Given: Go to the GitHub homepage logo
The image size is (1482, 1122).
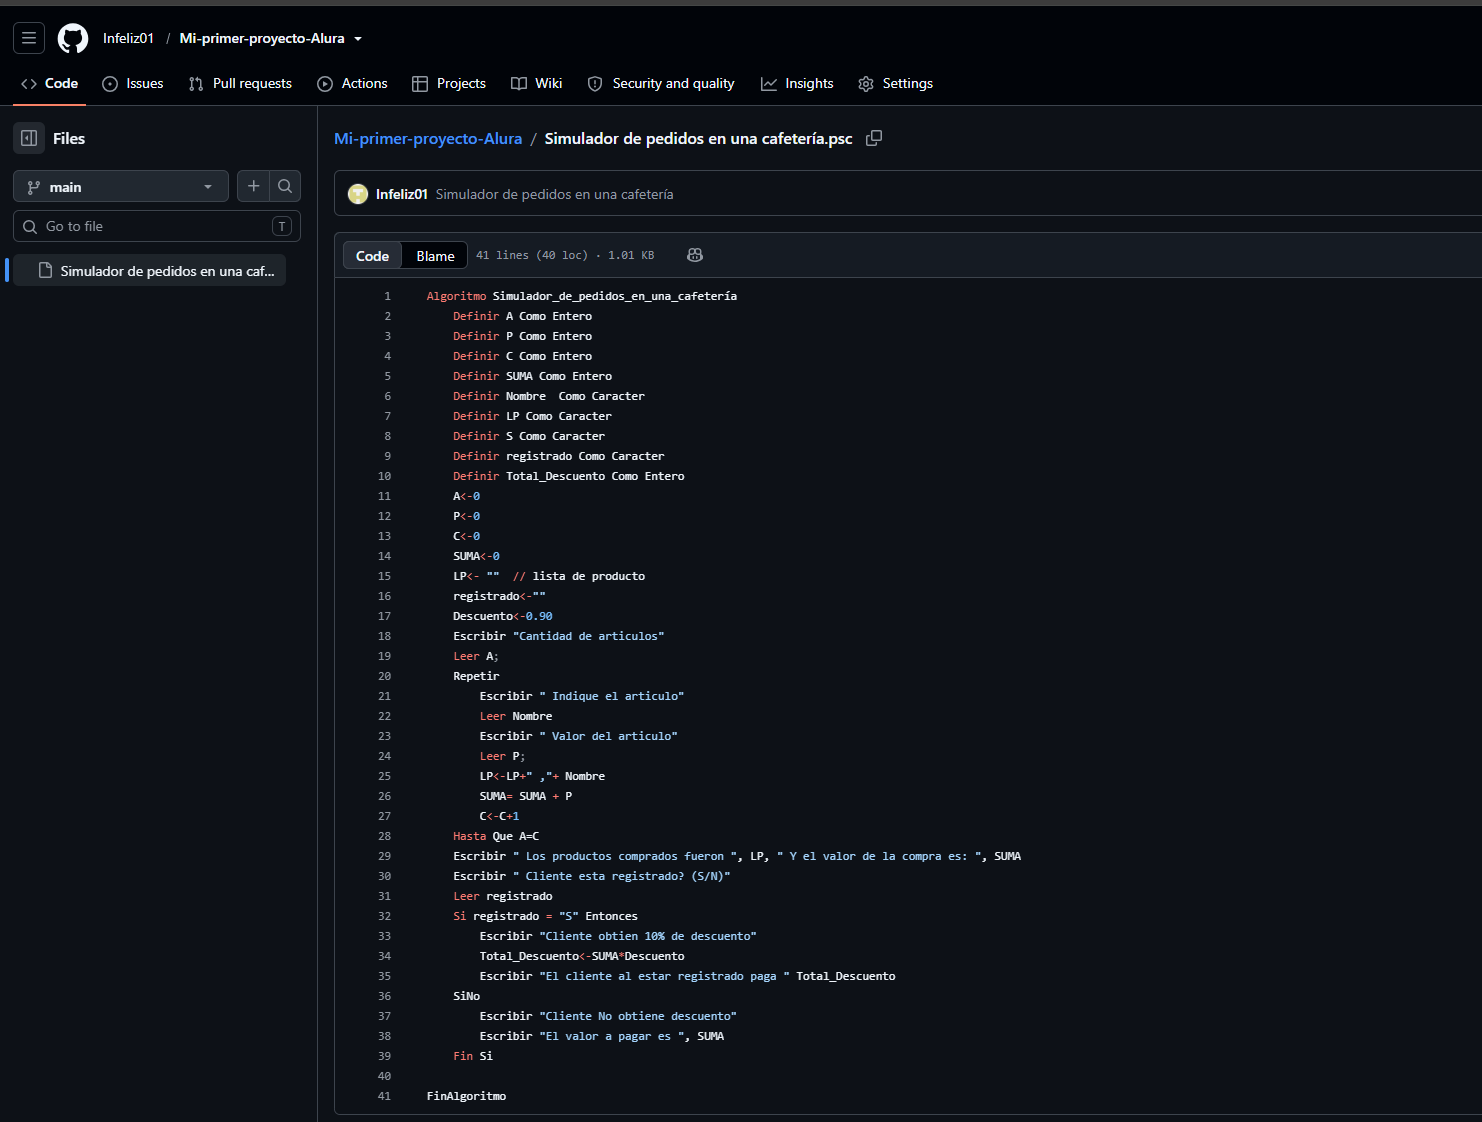Looking at the screenshot, I should 73,38.
